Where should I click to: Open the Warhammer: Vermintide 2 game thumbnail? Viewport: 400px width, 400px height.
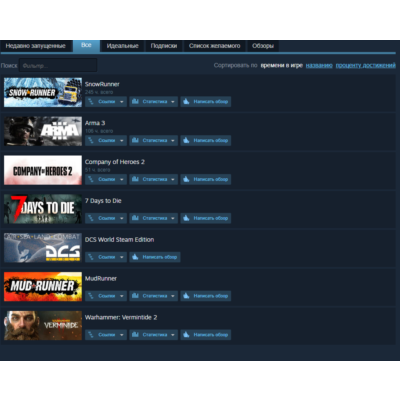coord(43,325)
